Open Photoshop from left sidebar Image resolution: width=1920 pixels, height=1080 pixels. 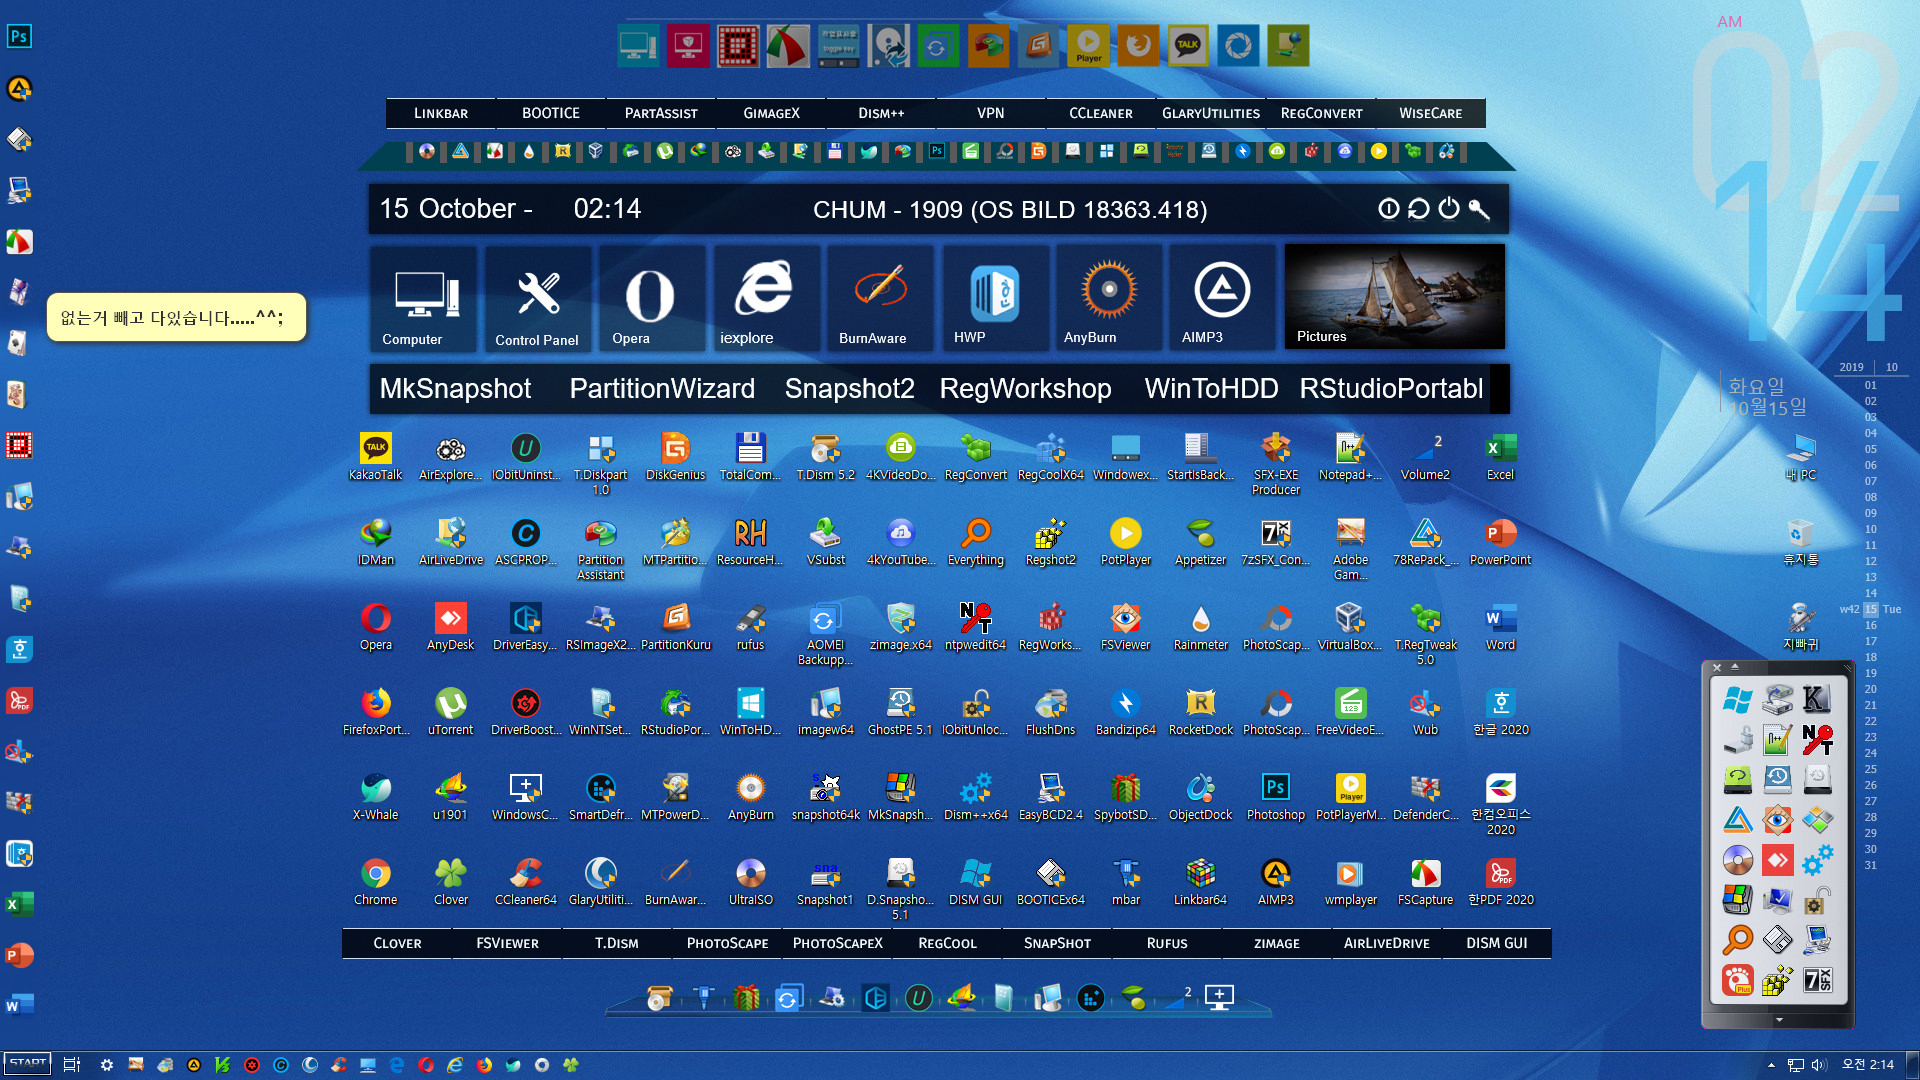[x=19, y=37]
